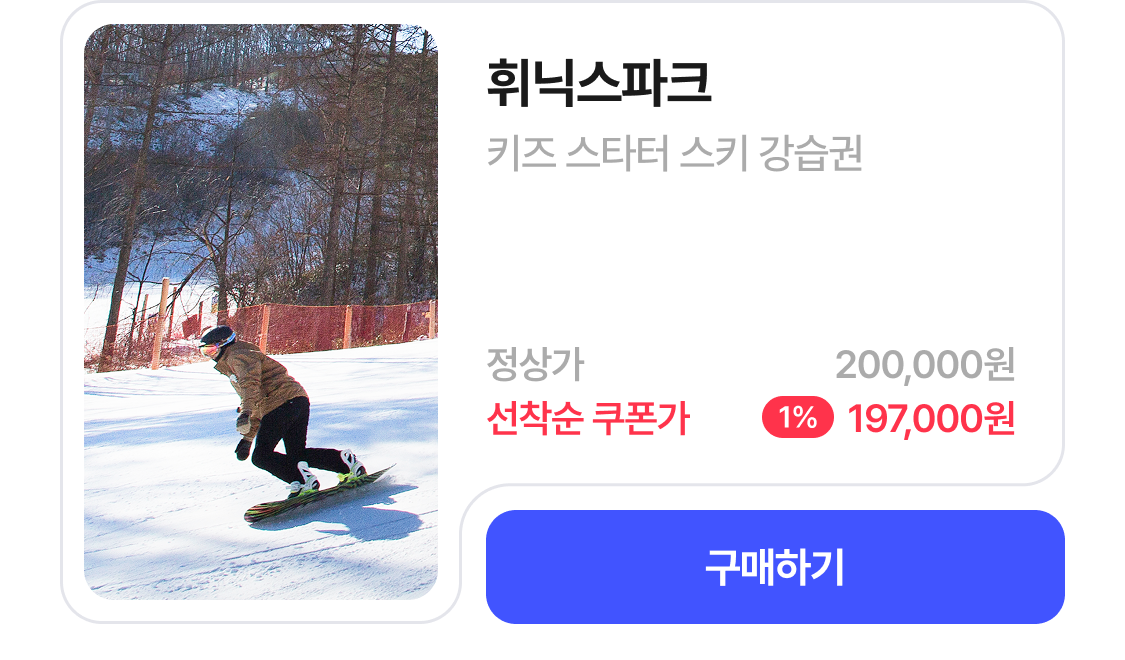Image resolution: width=1125 pixels, height=660 pixels.
Task: Click the snowboarder's white boot binding
Action: [x=304, y=478]
